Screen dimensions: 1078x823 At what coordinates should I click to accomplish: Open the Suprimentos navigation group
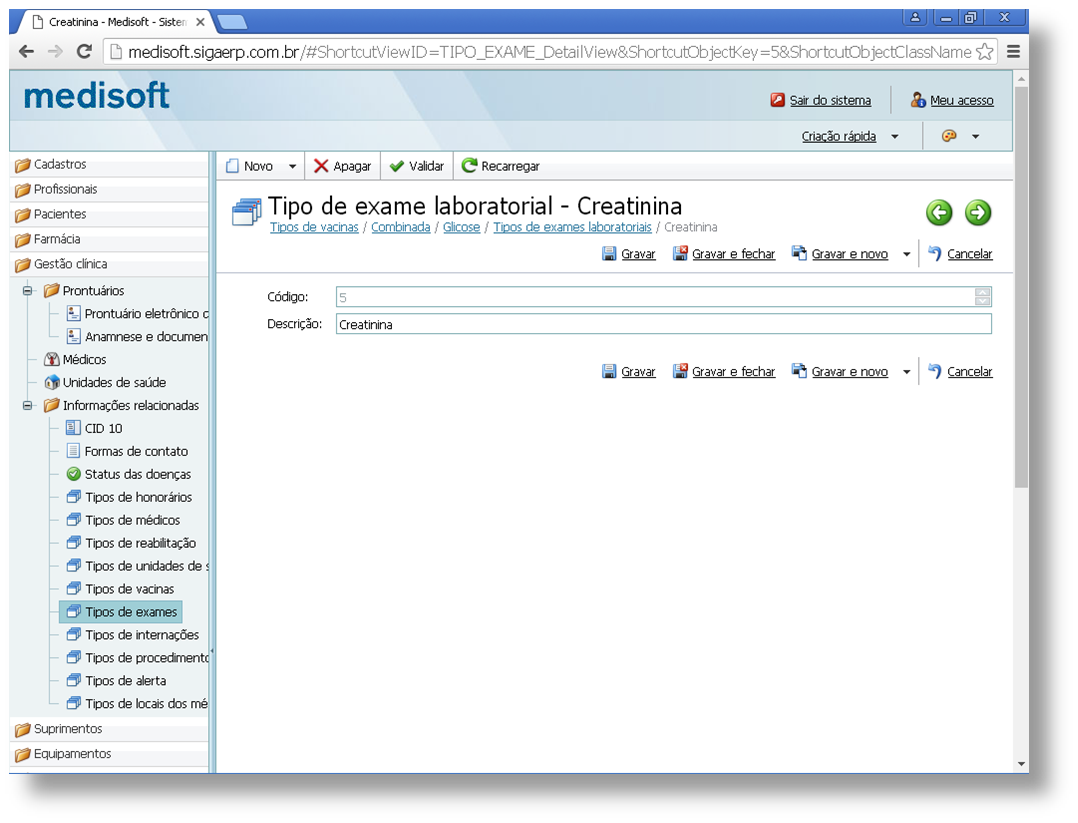(109, 729)
